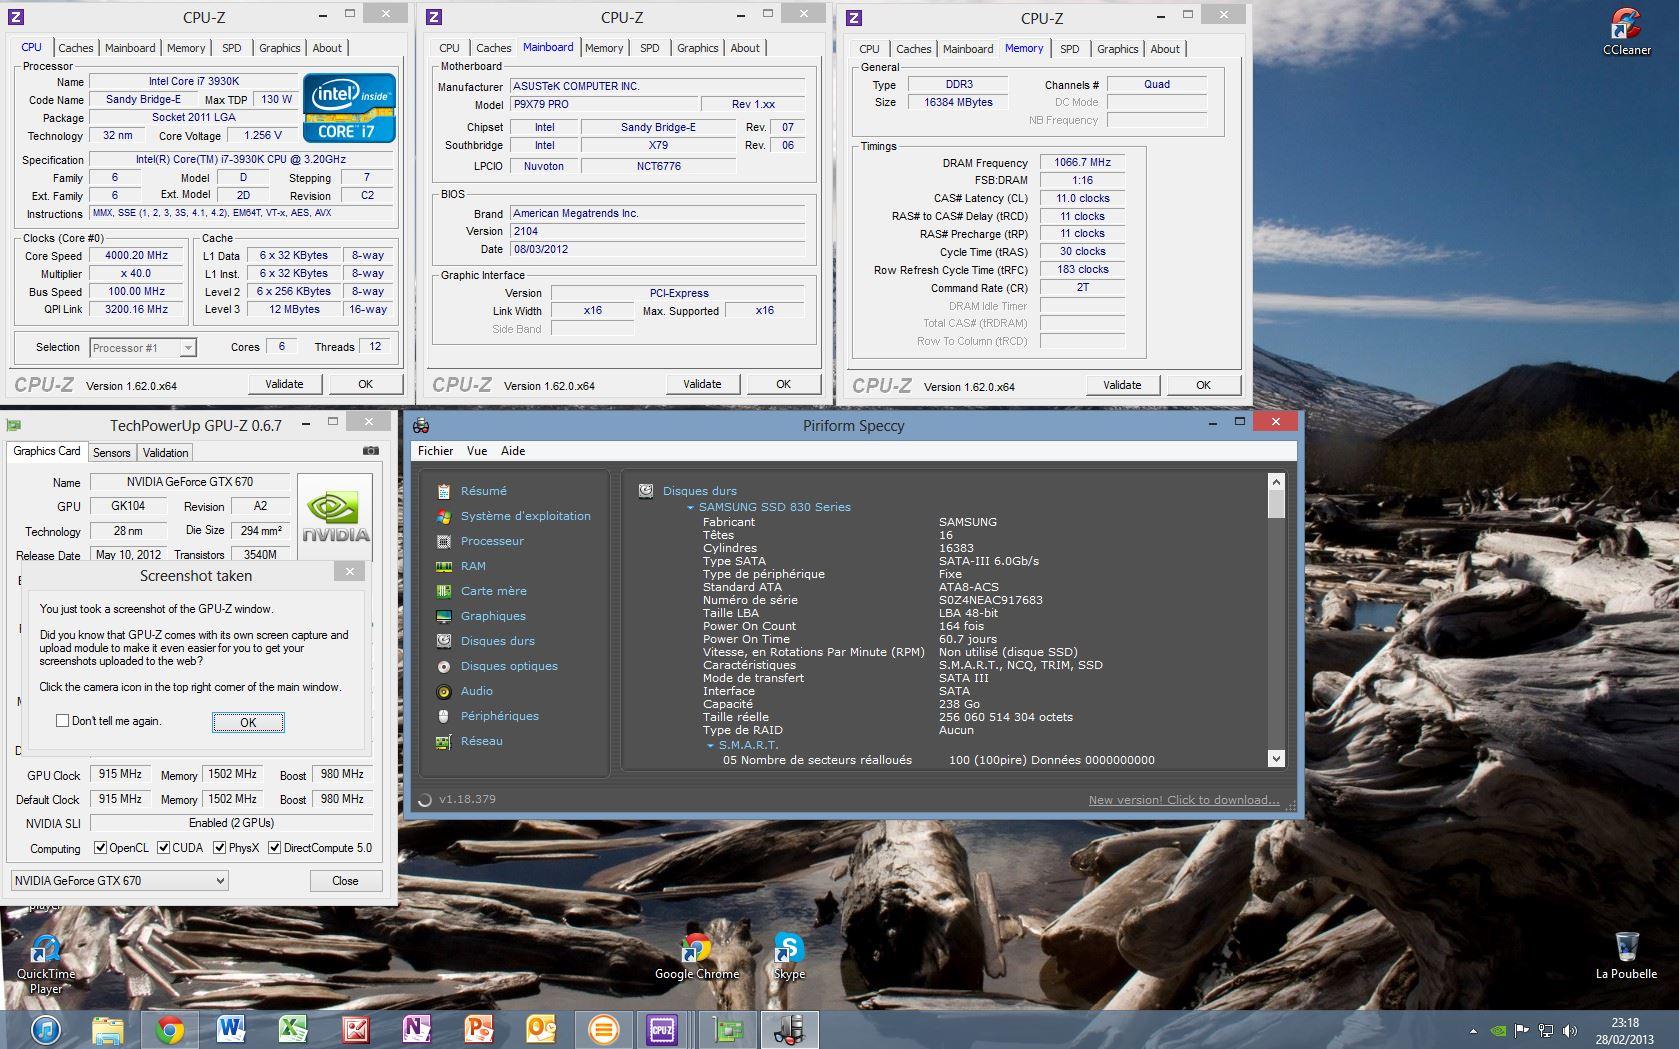Open QuickTime Player desktop shortcut
1679x1049 pixels.
coord(46,964)
